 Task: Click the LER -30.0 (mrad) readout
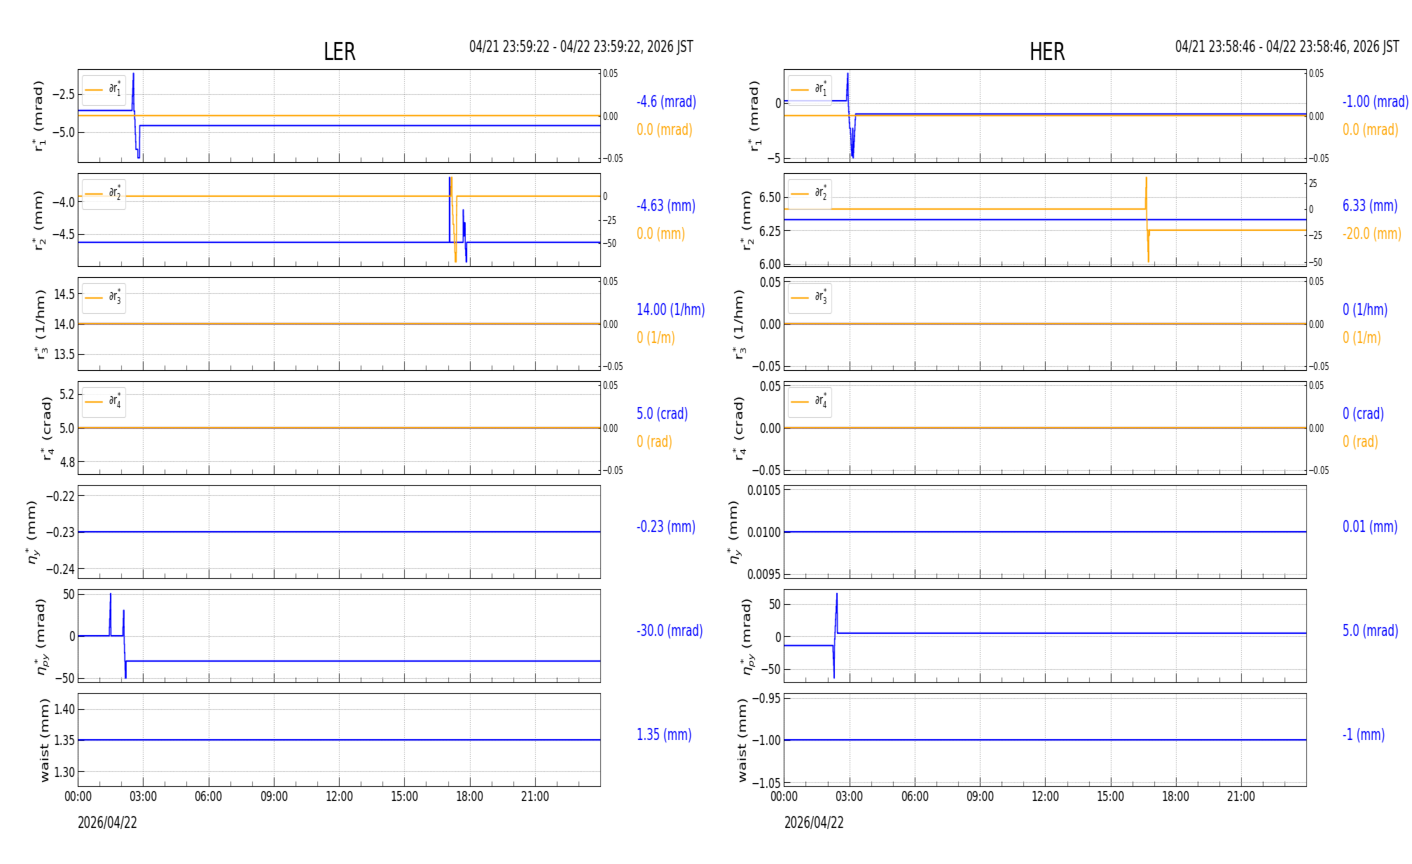tap(669, 631)
